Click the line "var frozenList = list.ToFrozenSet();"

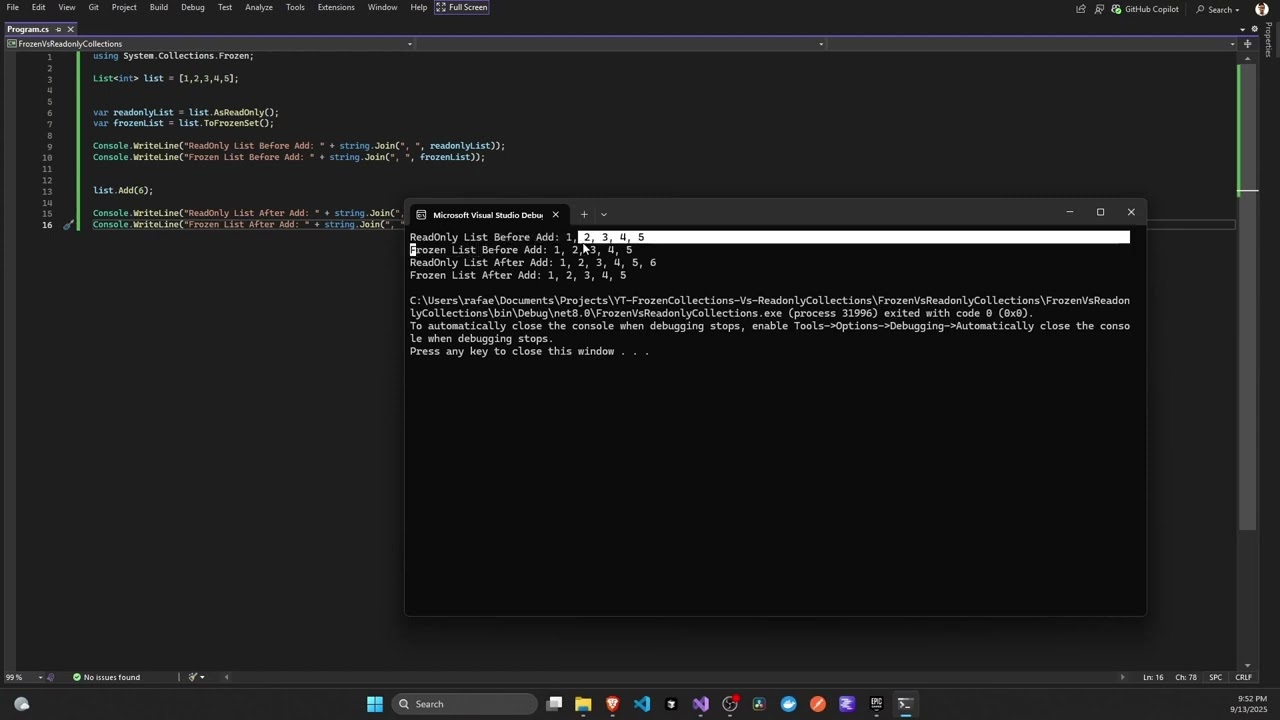coord(183,123)
